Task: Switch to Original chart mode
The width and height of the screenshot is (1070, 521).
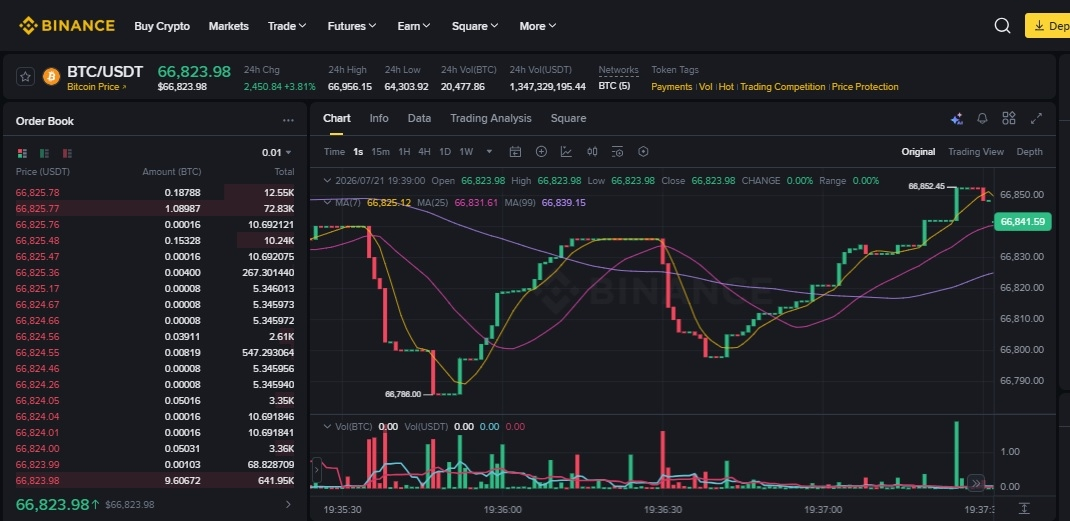Action: pos(919,152)
